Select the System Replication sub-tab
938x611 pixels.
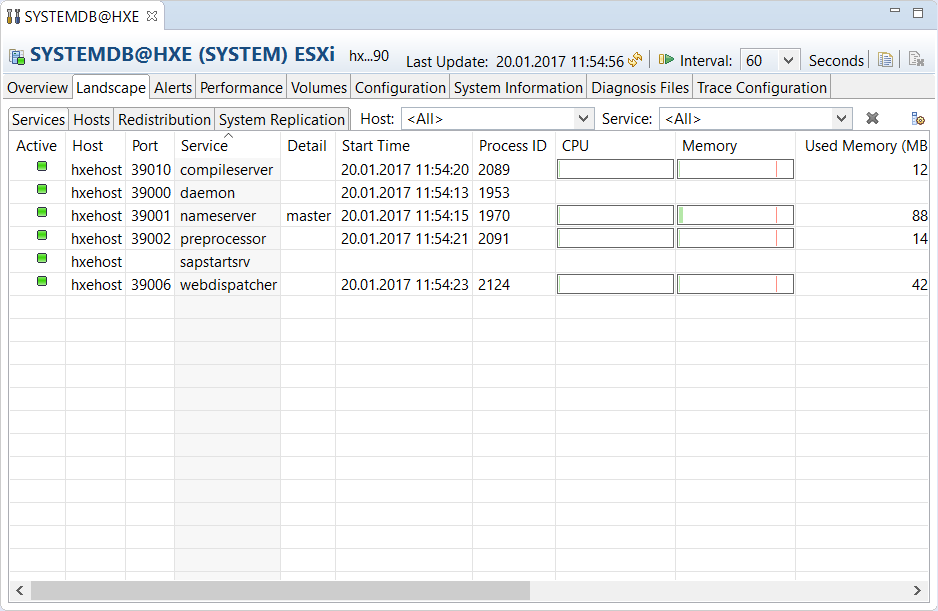click(x=281, y=119)
